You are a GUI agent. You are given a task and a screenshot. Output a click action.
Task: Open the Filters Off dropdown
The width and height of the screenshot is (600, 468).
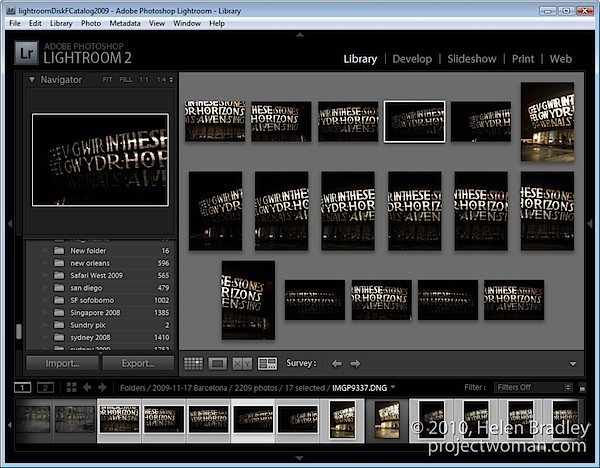pos(533,388)
